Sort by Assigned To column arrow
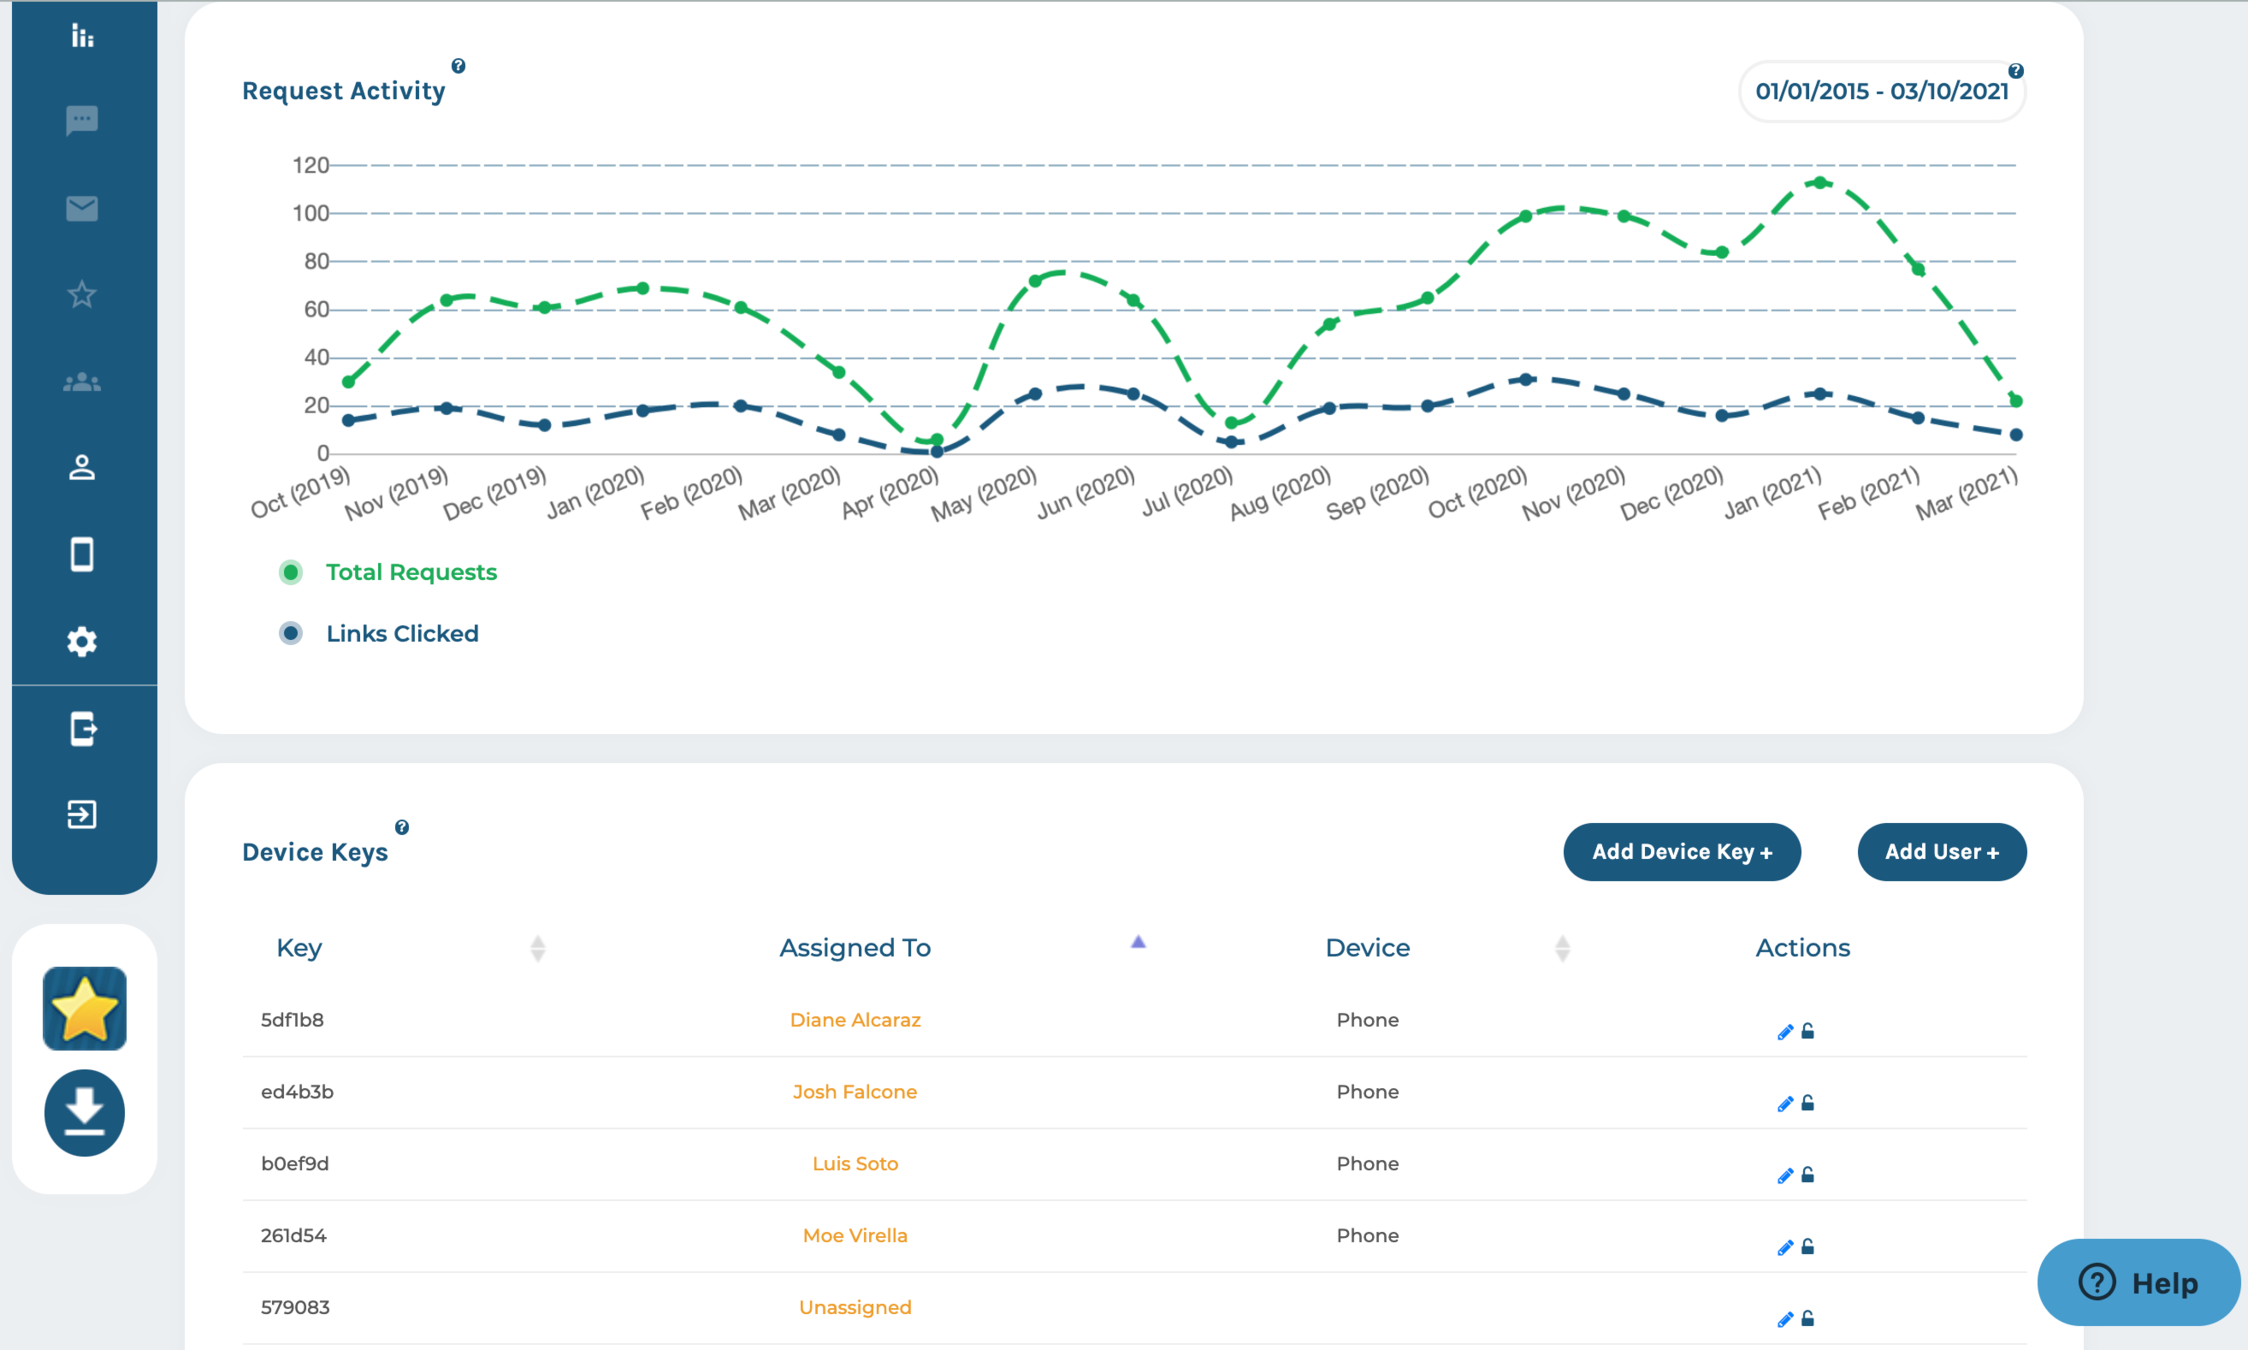The height and width of the screenshot is (1350, 2248). (x=1138, y=942)
